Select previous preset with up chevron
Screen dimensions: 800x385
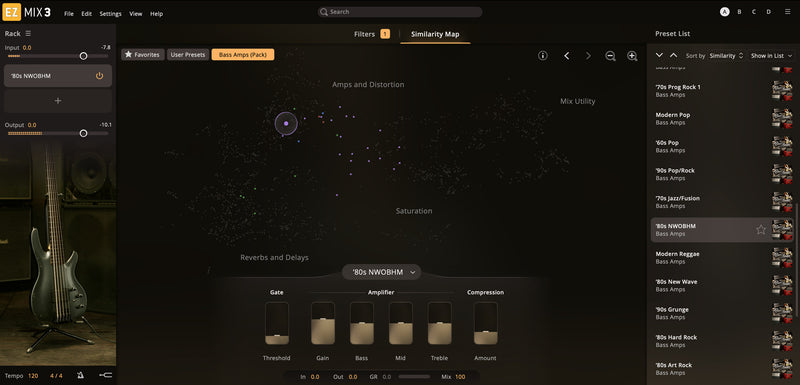pyautogui.click(x=673, y=55)
